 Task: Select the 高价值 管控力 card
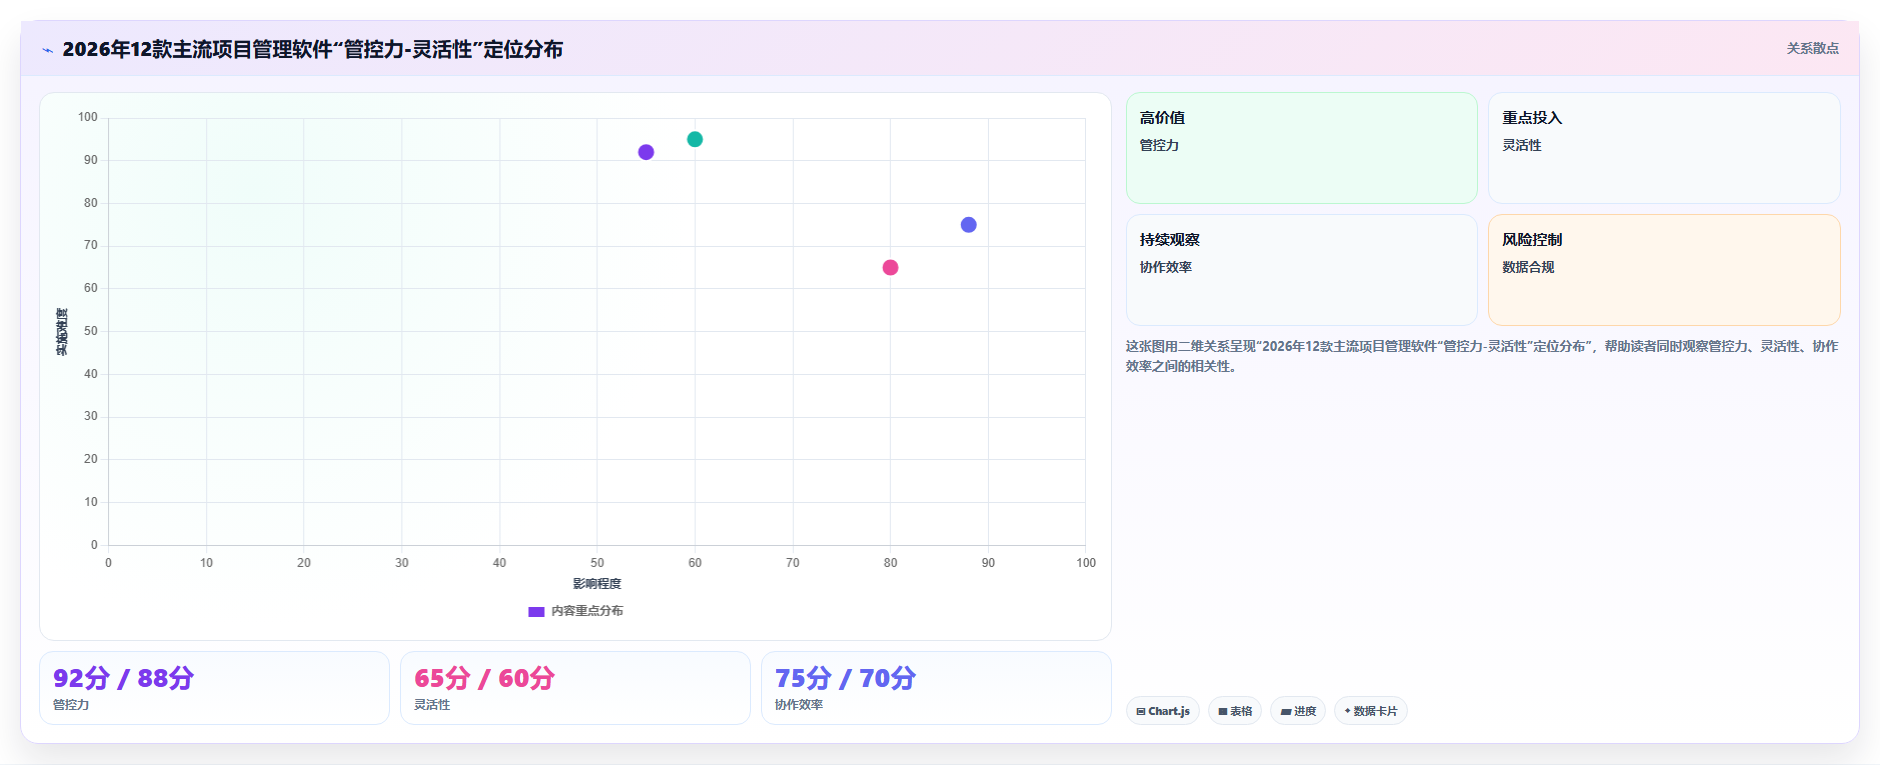point(1301,148)
